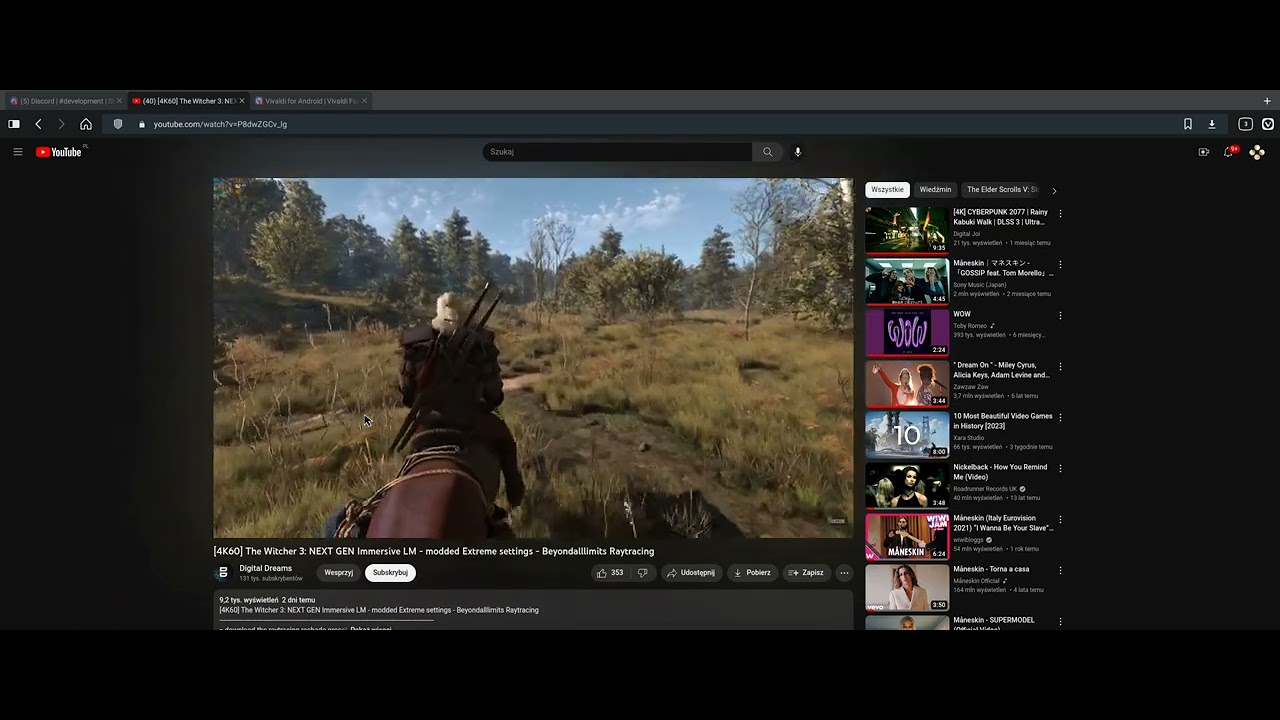The image size is (1280, 720).
Task: Click the Pobierz download button
Action: click(752, 573)
